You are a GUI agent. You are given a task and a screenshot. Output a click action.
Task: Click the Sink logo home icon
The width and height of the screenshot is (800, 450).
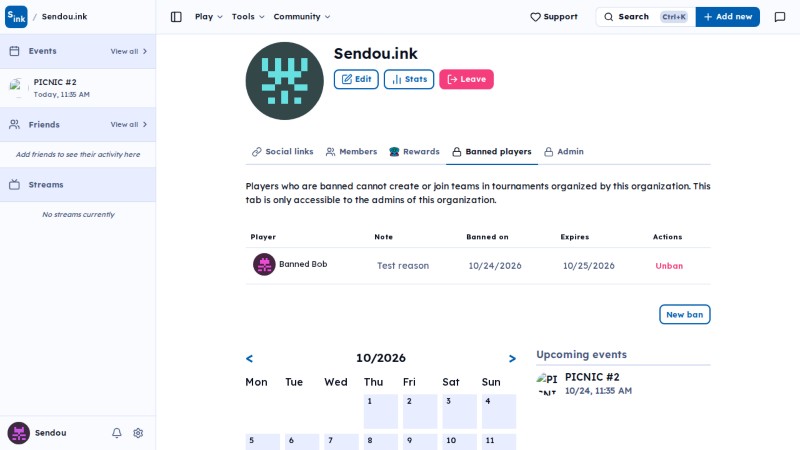(x=16, y=17)
